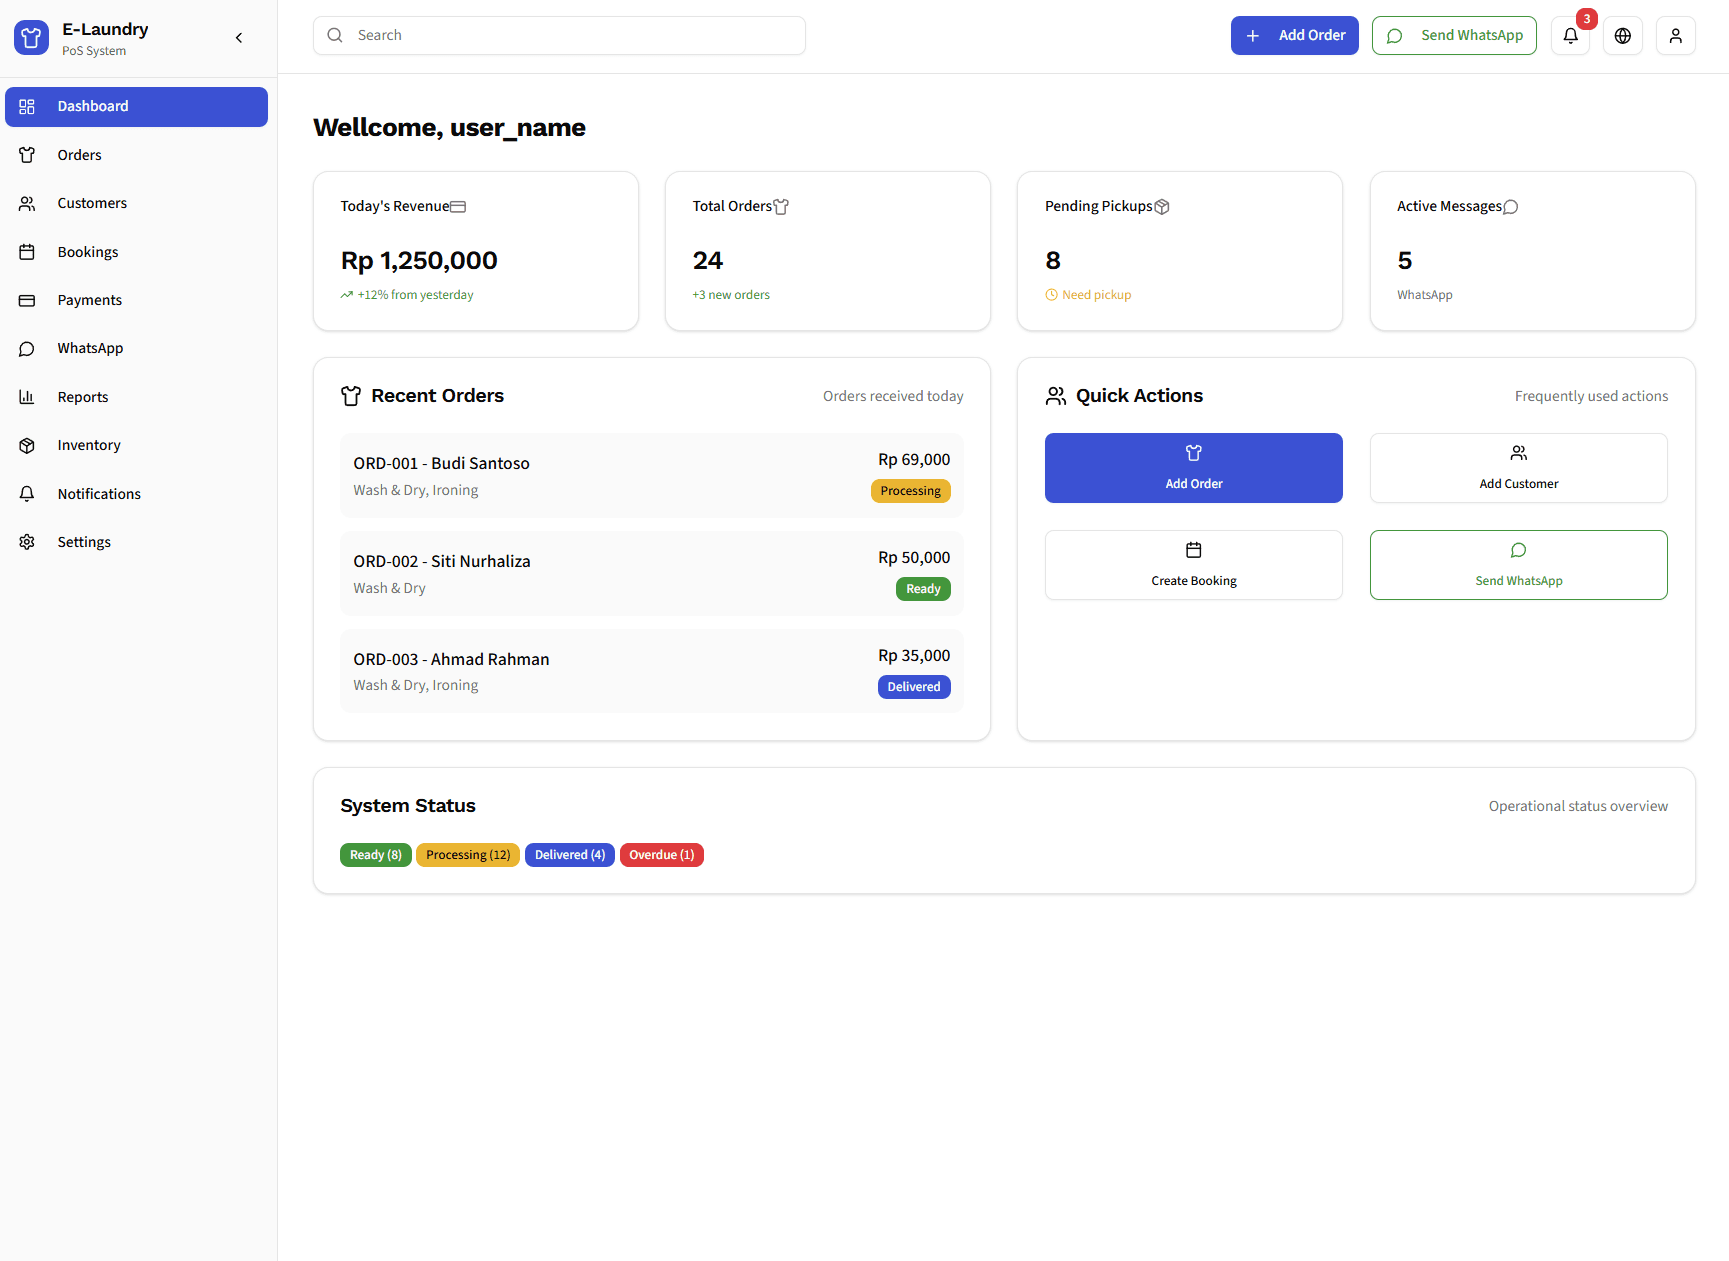Open the Dashboard menu item
Screen dimensions: 1729x1261
(x=136, y=107)
